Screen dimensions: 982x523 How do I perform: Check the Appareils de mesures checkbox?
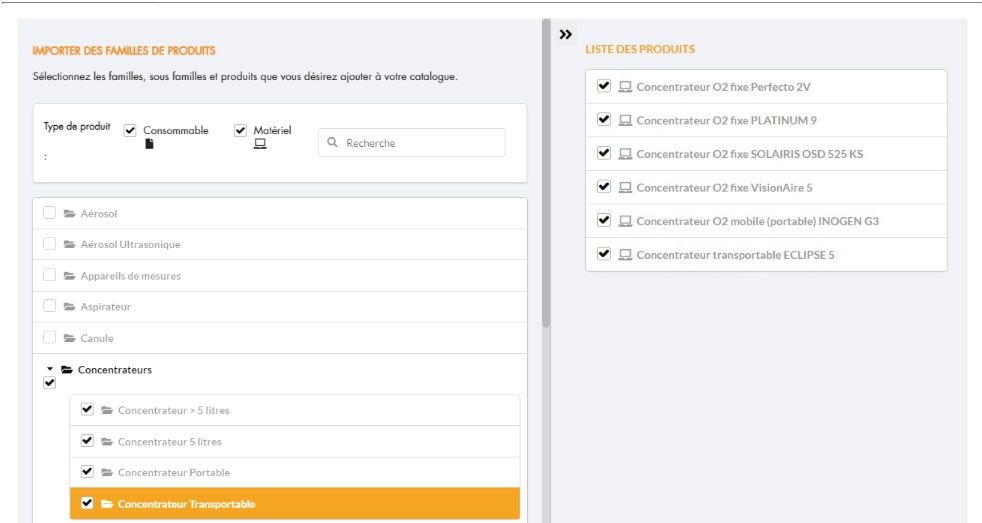tap(49, 275)
